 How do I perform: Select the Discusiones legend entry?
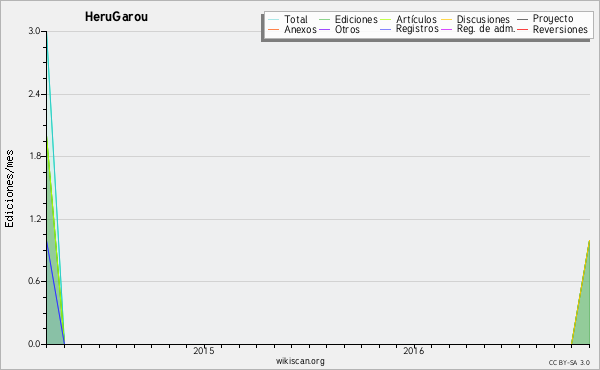click(x=483, y=19)
